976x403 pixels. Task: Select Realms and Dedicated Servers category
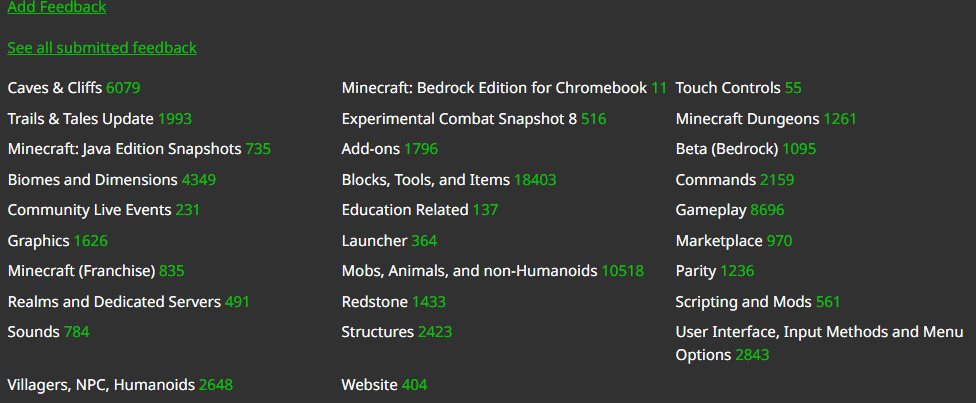click(114, 302)
